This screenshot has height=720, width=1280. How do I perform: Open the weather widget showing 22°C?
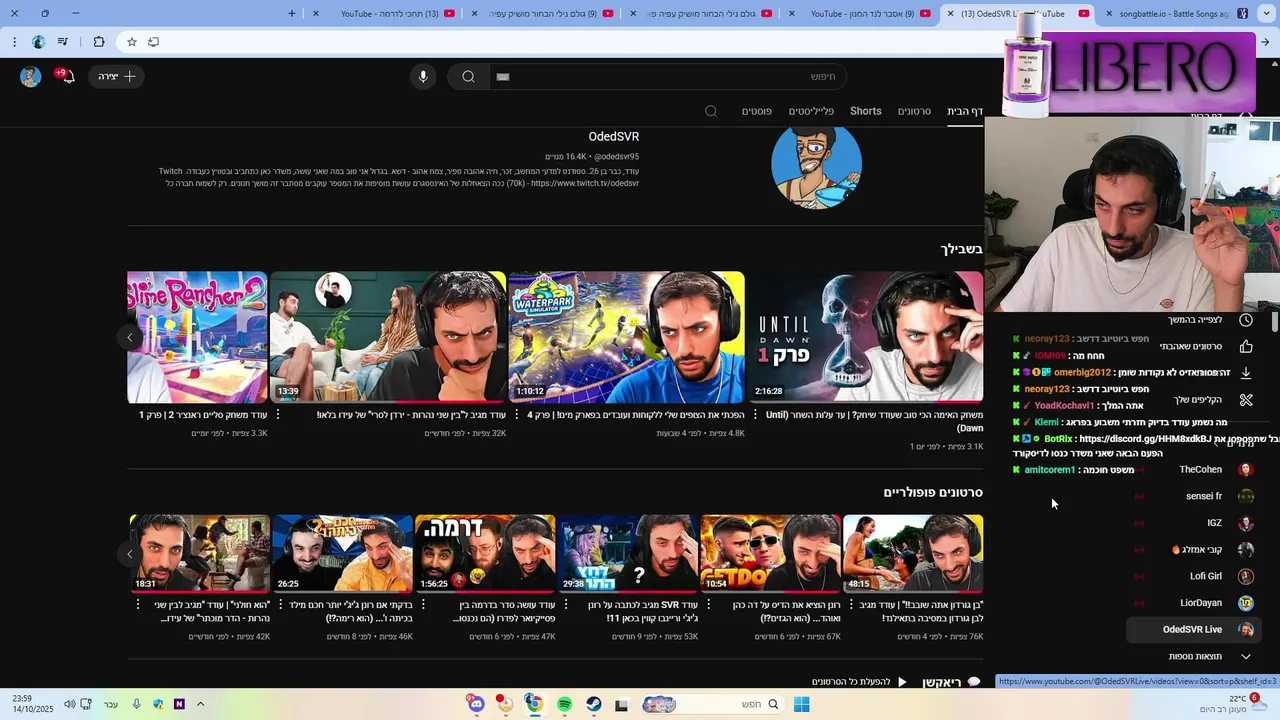pyautogui.click(x=1233, y=704)
